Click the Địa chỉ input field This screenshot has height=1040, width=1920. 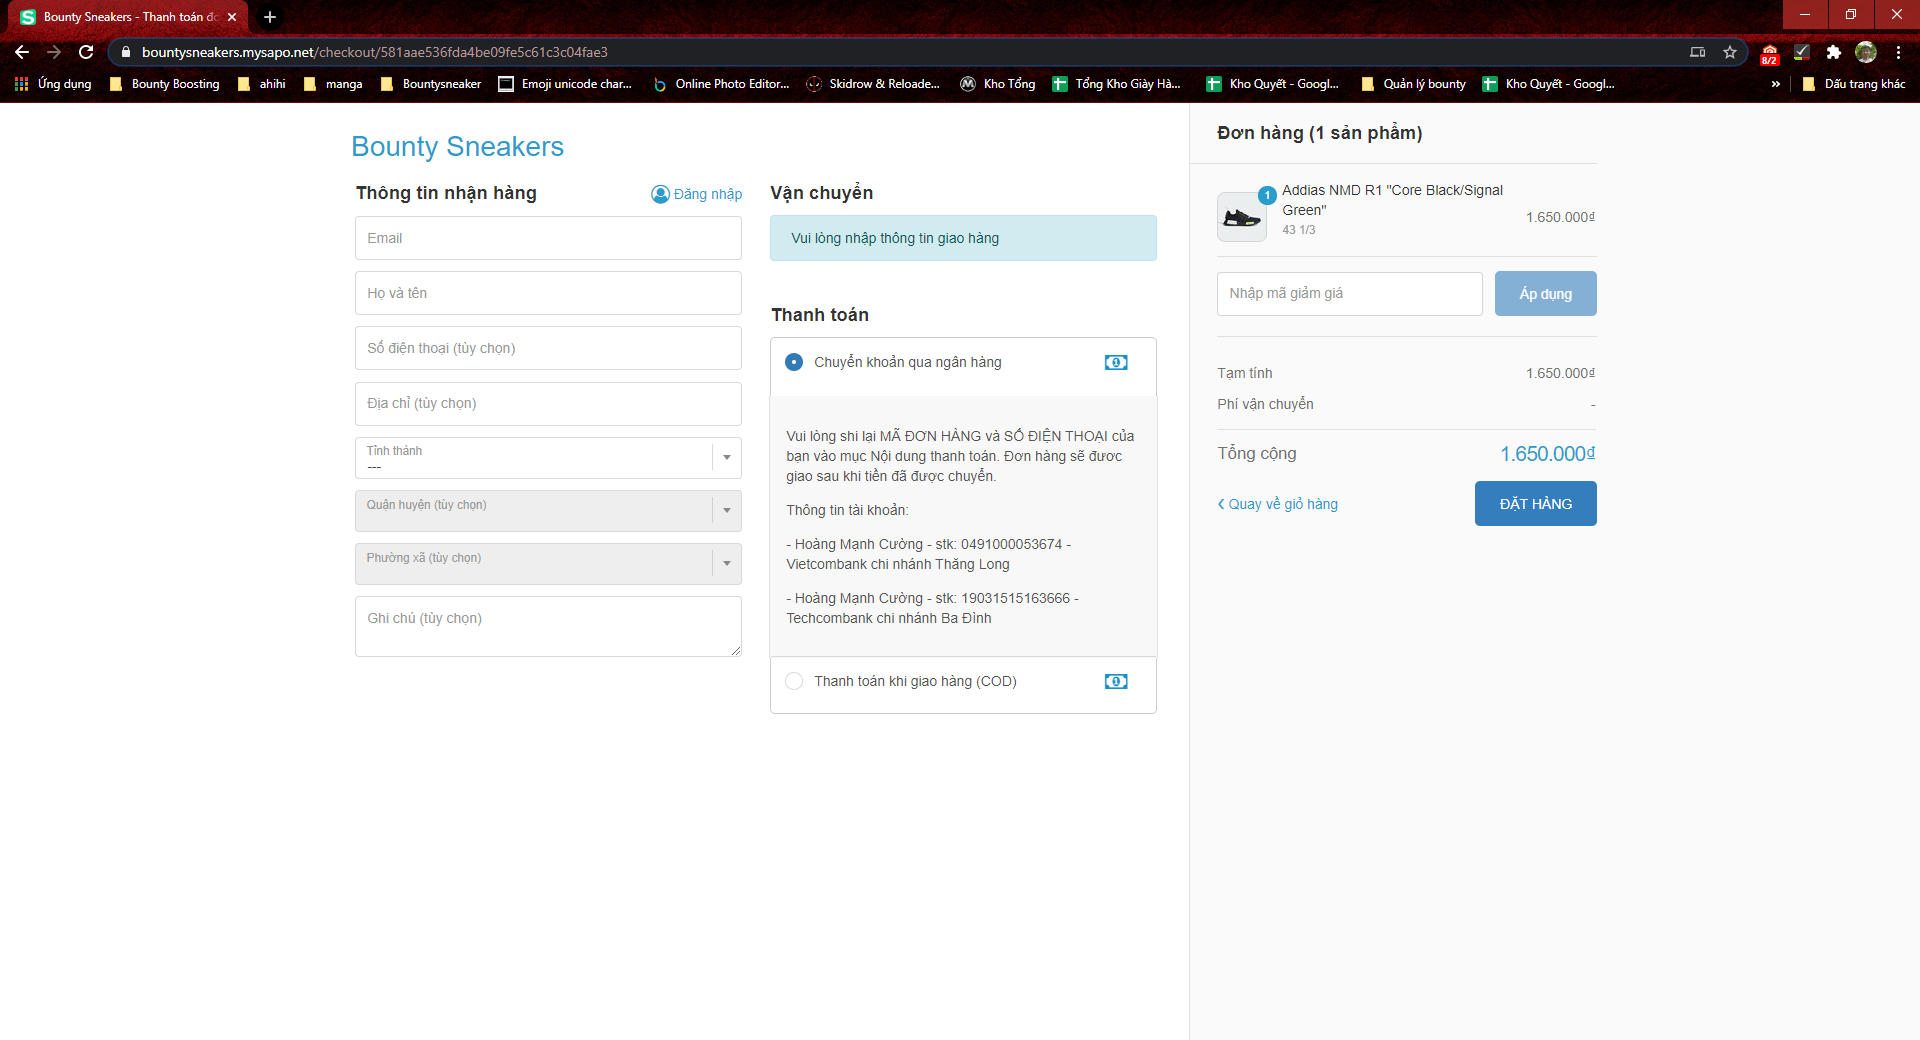point(548,404)
